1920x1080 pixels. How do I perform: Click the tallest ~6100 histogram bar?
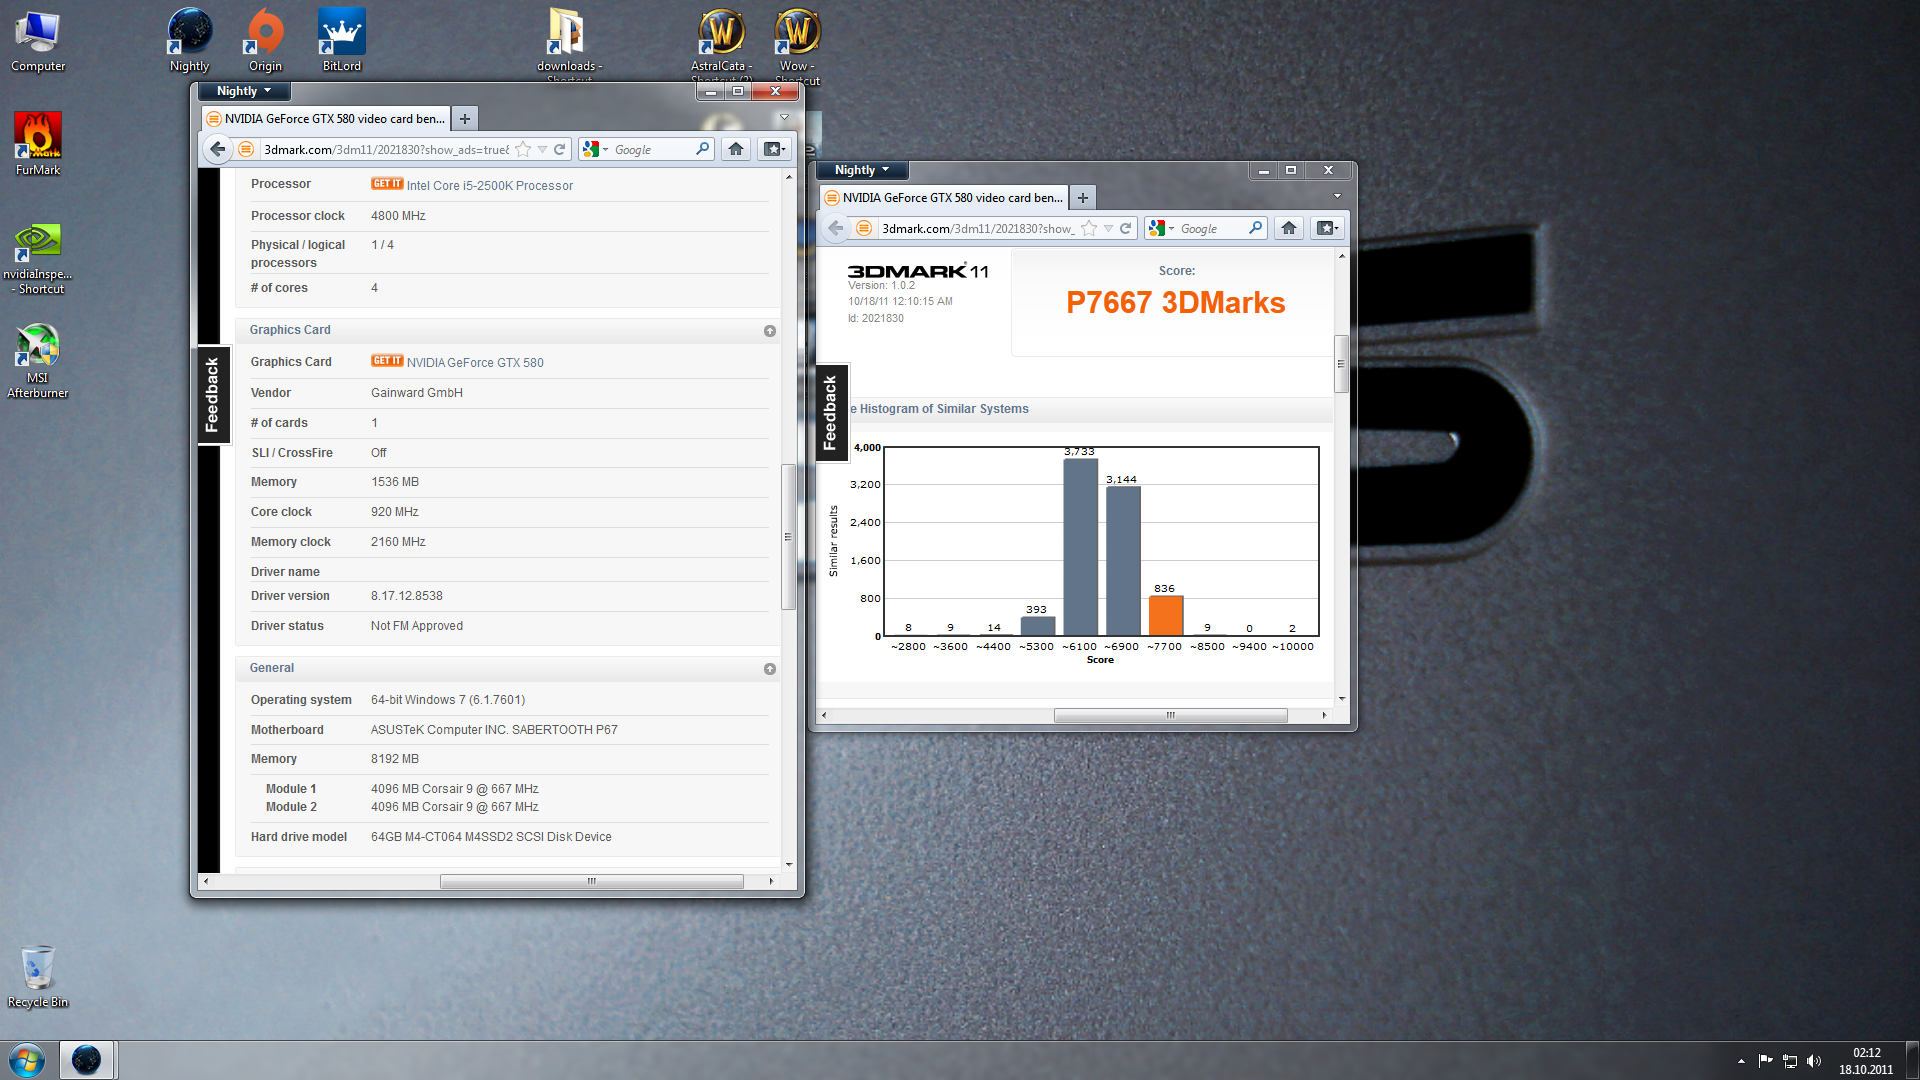click(x=1080, y=547)
